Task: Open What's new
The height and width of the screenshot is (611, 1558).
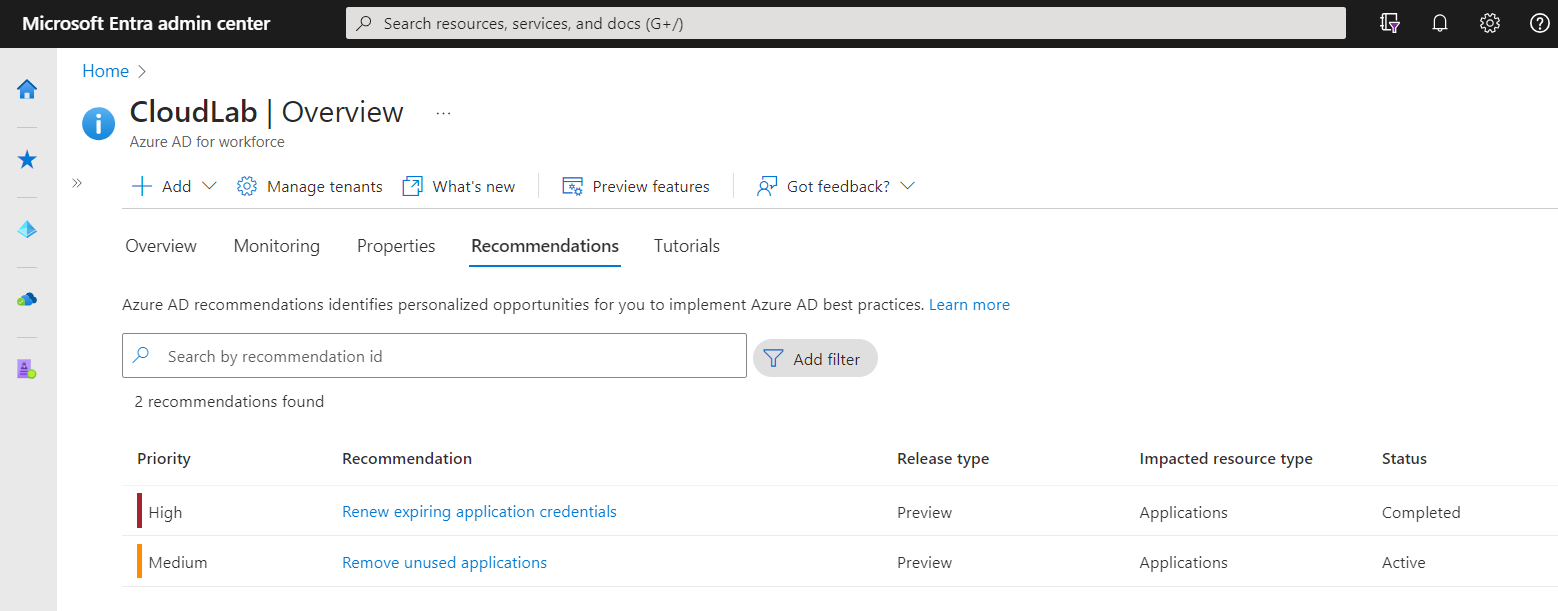Action: [x=474, y=187]
